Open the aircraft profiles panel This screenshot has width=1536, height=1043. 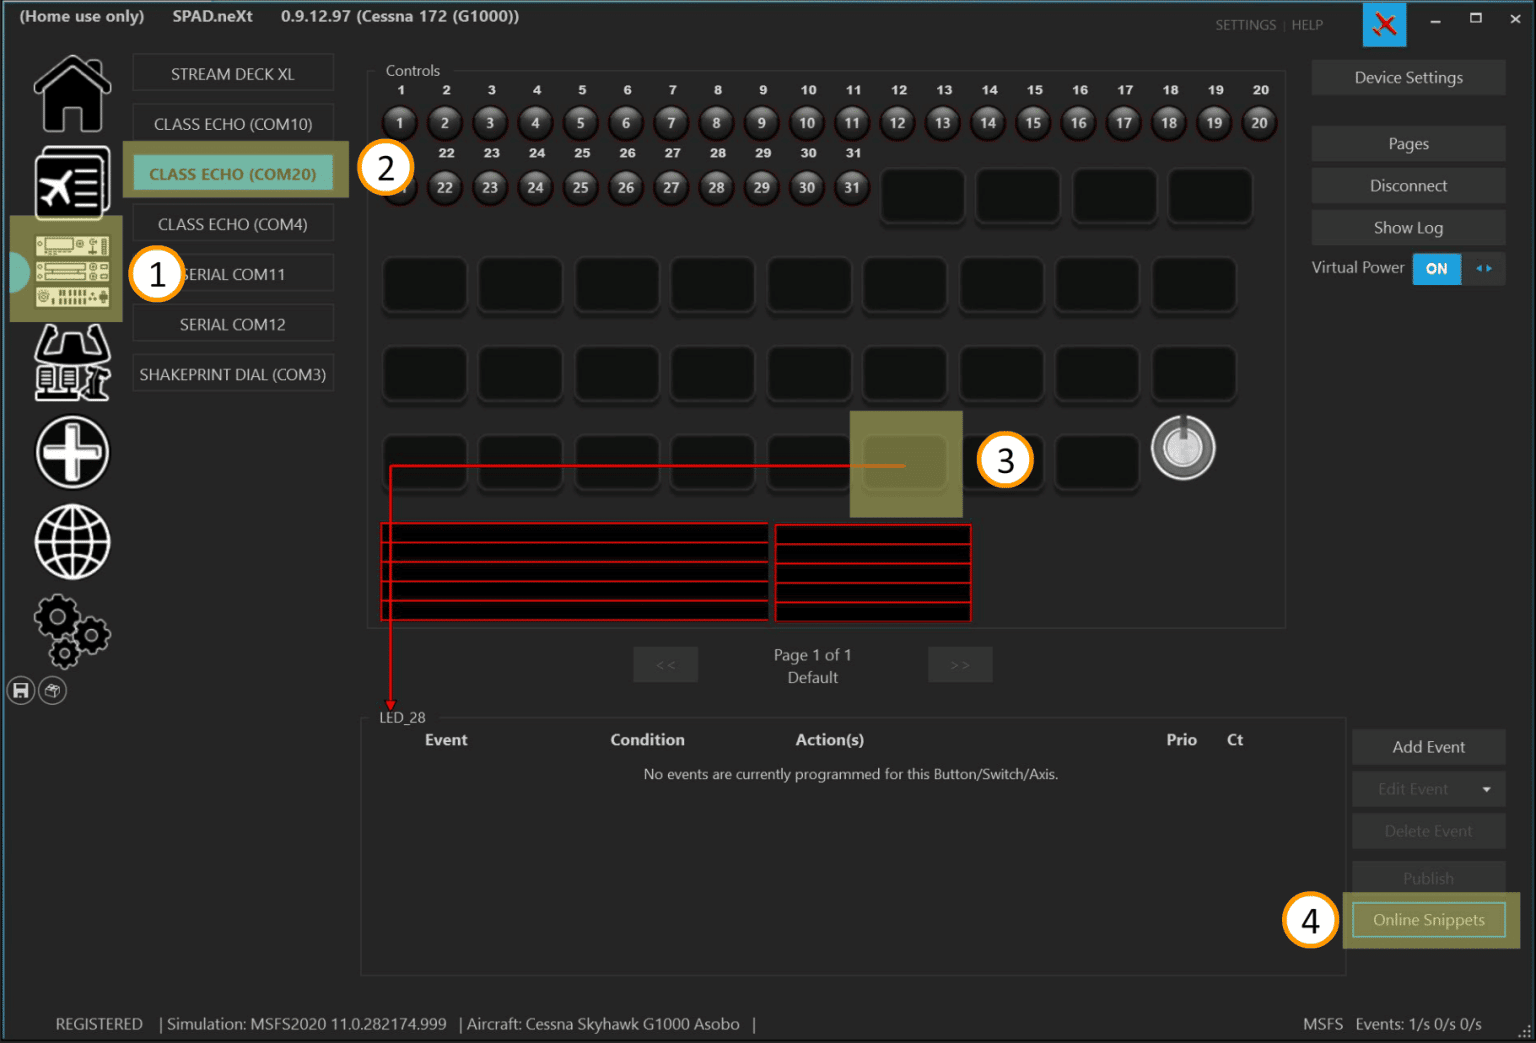tap(71, 183)
